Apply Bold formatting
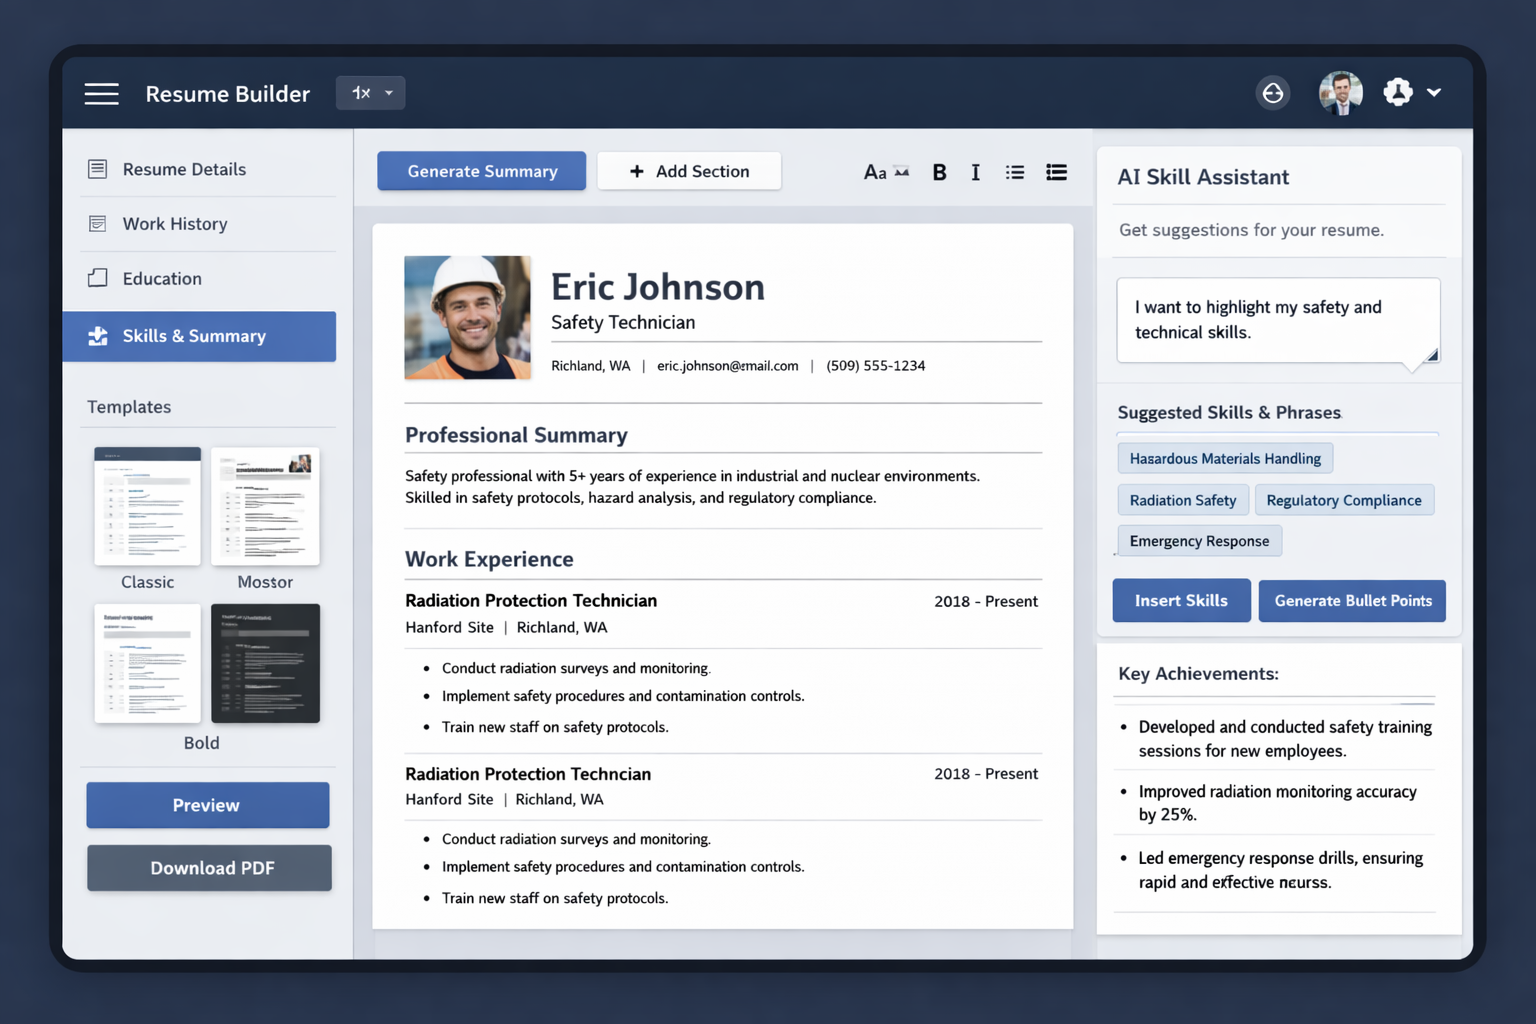Image resolution: width=1536 pixels, height=1024 pixels. (x=939, y=172)
